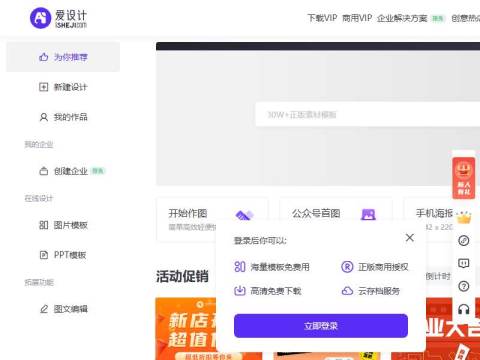
Task: Click the briefcase icon beside 创建企业
Action: click(44, 171)
